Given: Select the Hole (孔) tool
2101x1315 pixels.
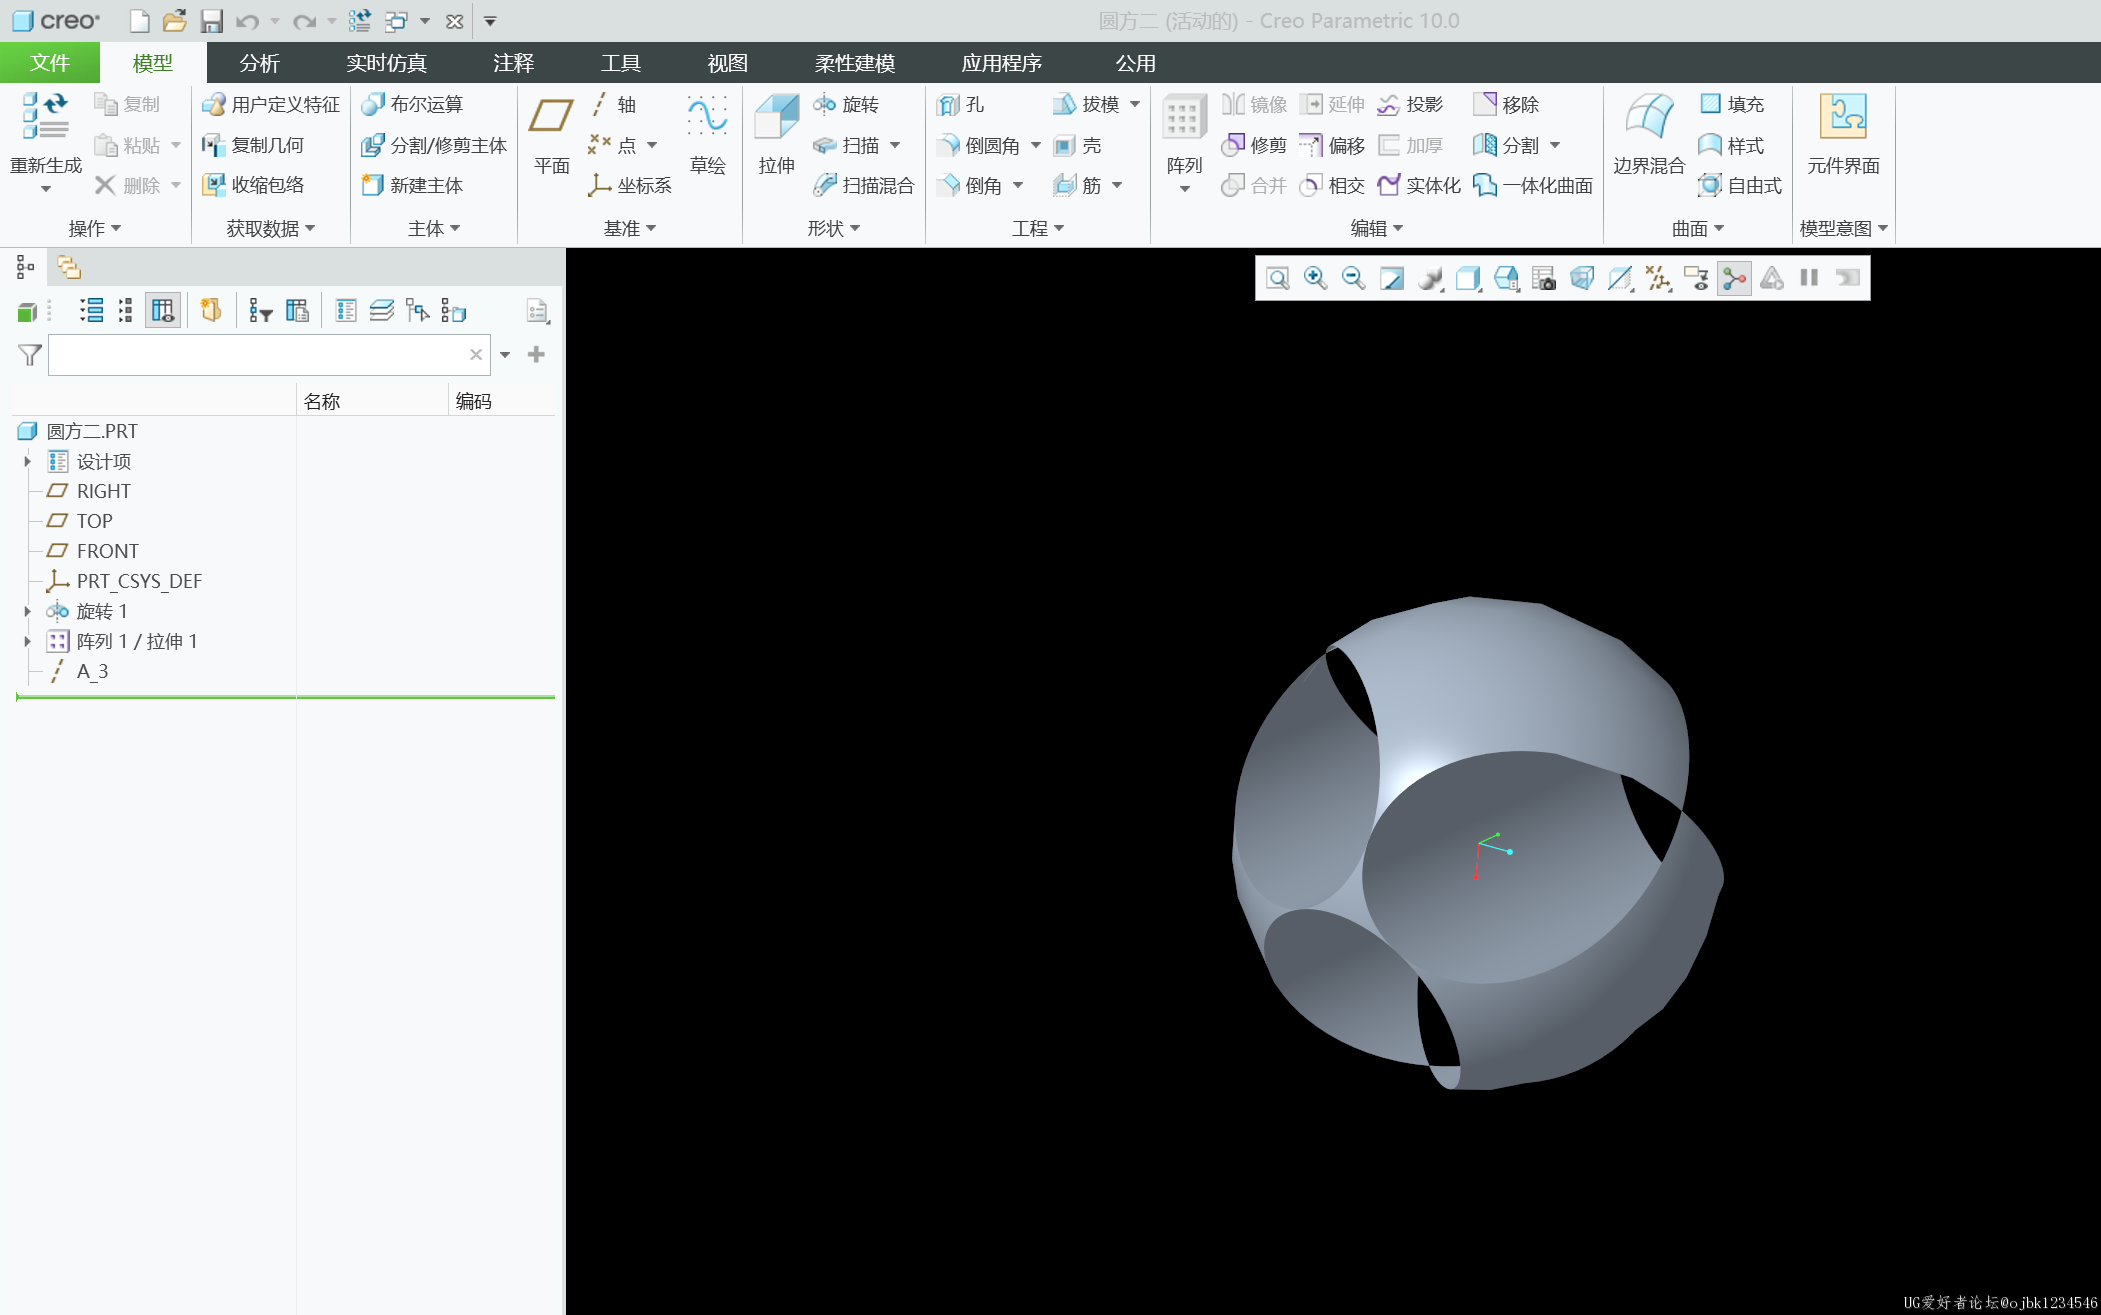Looking at the screenshot, I should pyautogui.click(x=961, y=104).
